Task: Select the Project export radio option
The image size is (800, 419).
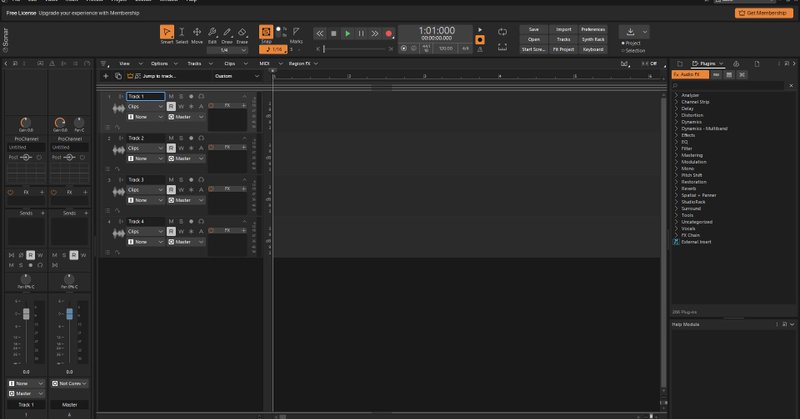Action: pos(631,43)
